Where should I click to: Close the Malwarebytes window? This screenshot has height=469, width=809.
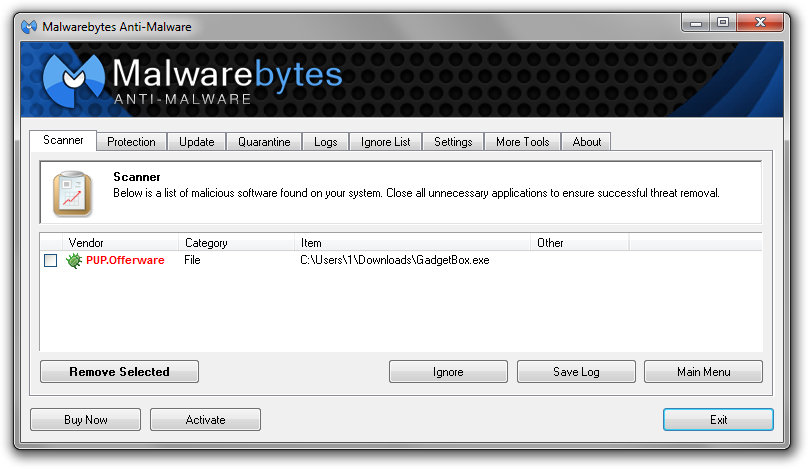[760, 23]
